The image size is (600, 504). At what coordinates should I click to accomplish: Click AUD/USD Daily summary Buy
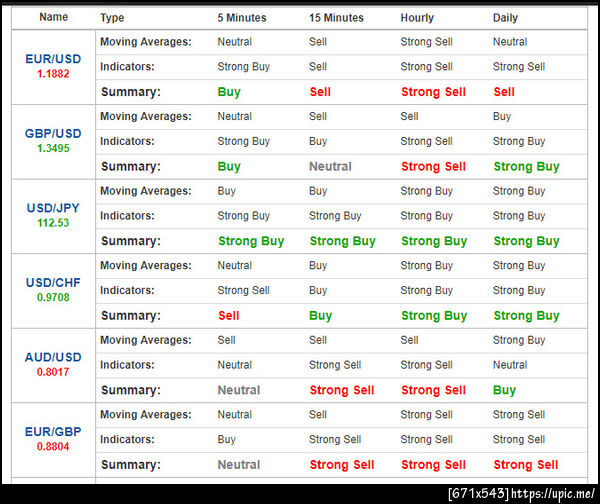click(x=505, y=390)
